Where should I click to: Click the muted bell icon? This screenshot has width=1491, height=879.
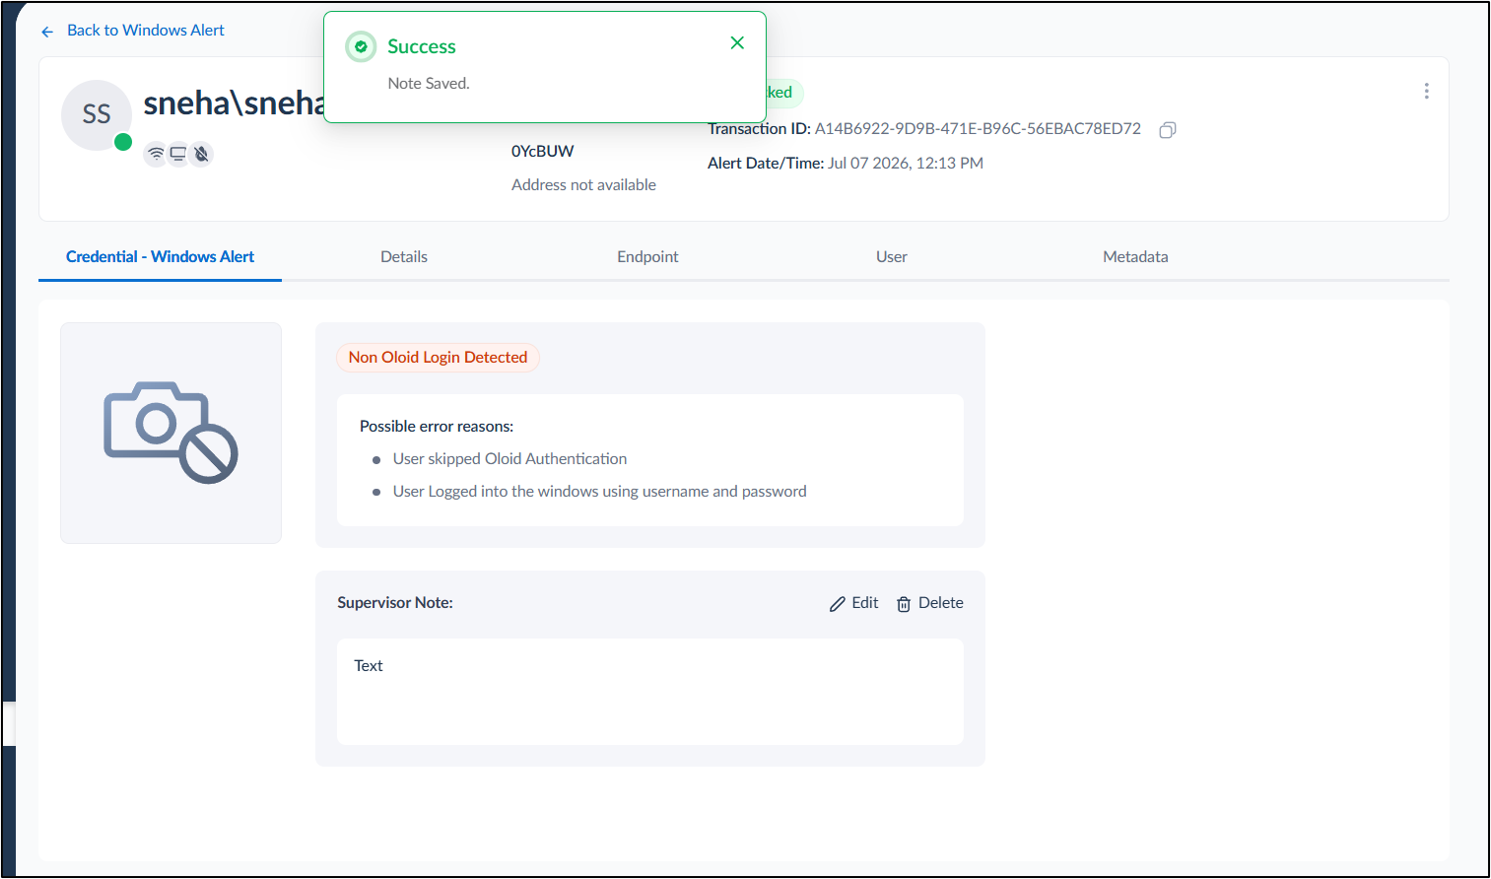point(201,154)
